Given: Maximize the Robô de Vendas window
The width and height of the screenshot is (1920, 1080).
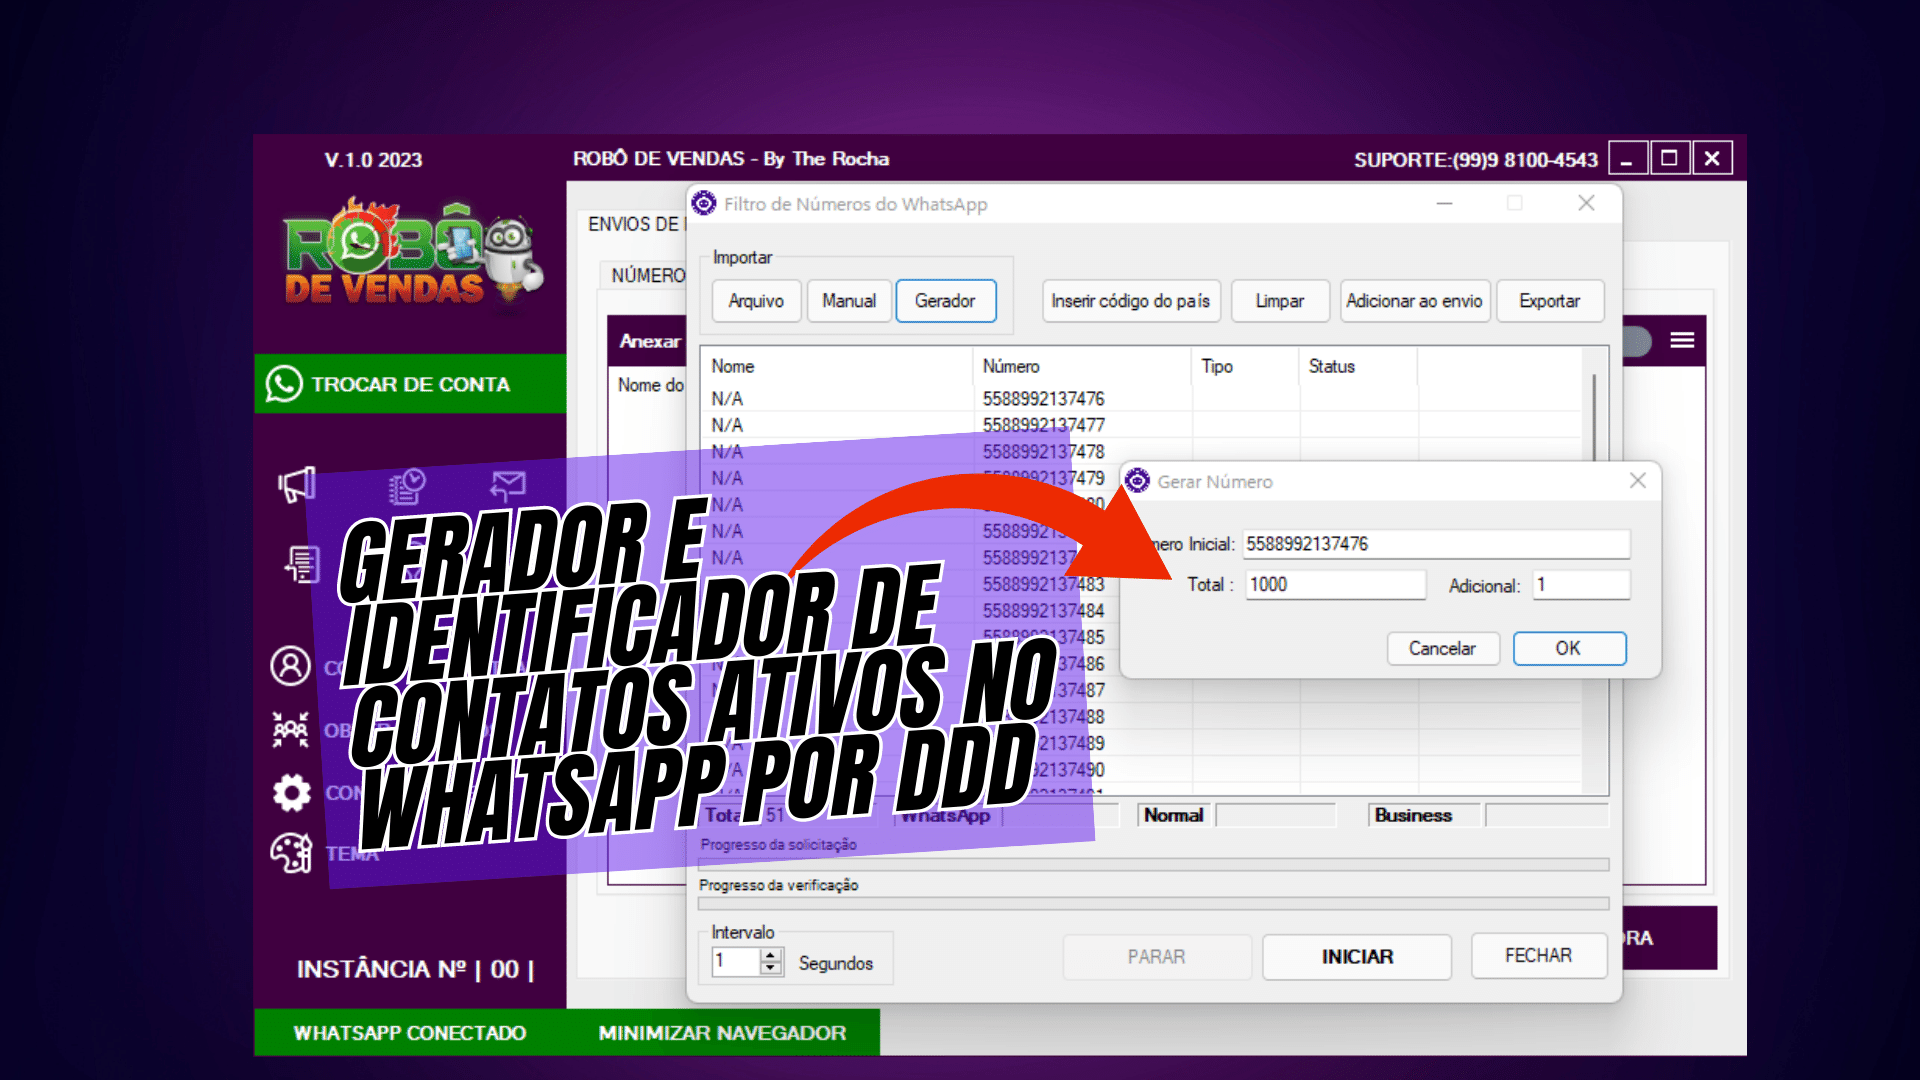Looking at the screenshot, I should [x=1669, y=158].
